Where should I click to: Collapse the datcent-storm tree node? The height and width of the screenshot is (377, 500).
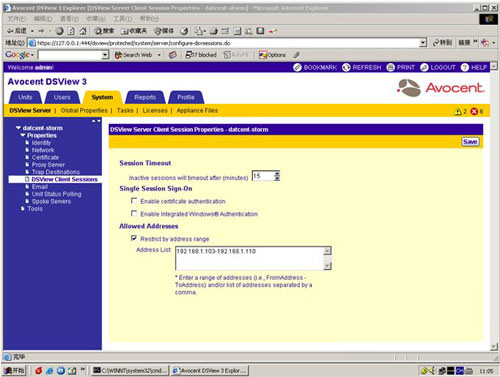tap(18, 128)
